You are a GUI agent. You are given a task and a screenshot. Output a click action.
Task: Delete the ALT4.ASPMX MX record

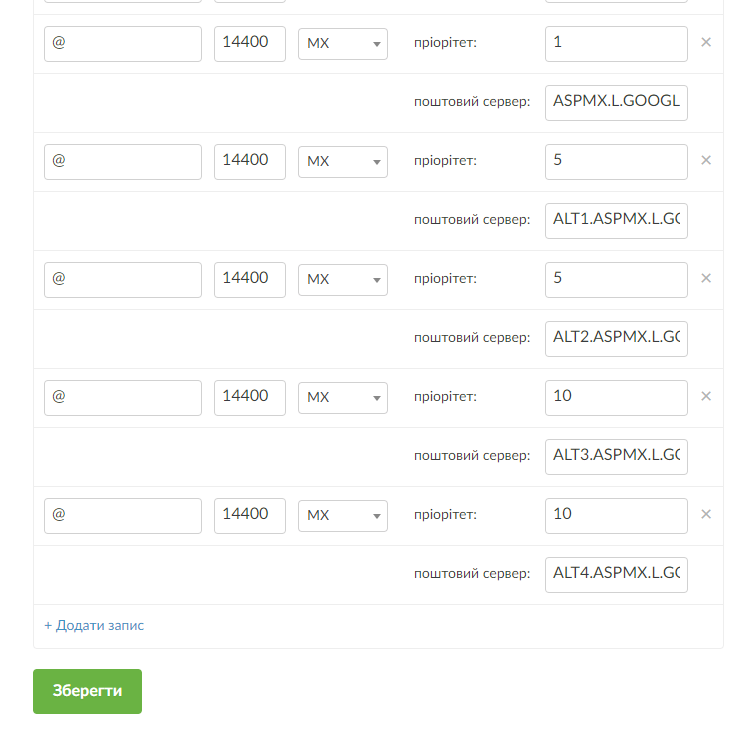(x=705, y=515)
